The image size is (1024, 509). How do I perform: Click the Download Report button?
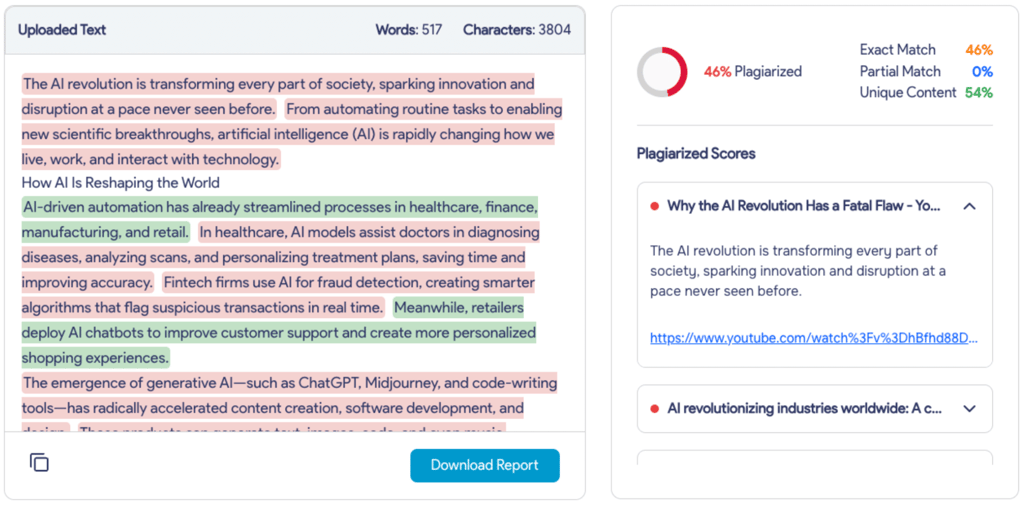(x=485, y=465)
